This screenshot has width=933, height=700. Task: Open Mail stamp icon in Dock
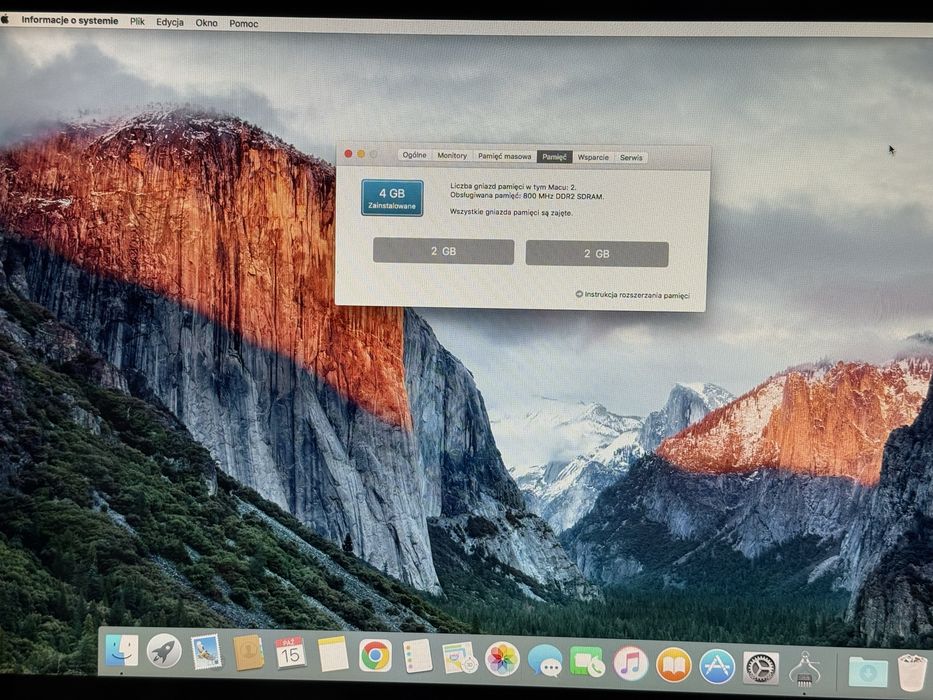206,652
